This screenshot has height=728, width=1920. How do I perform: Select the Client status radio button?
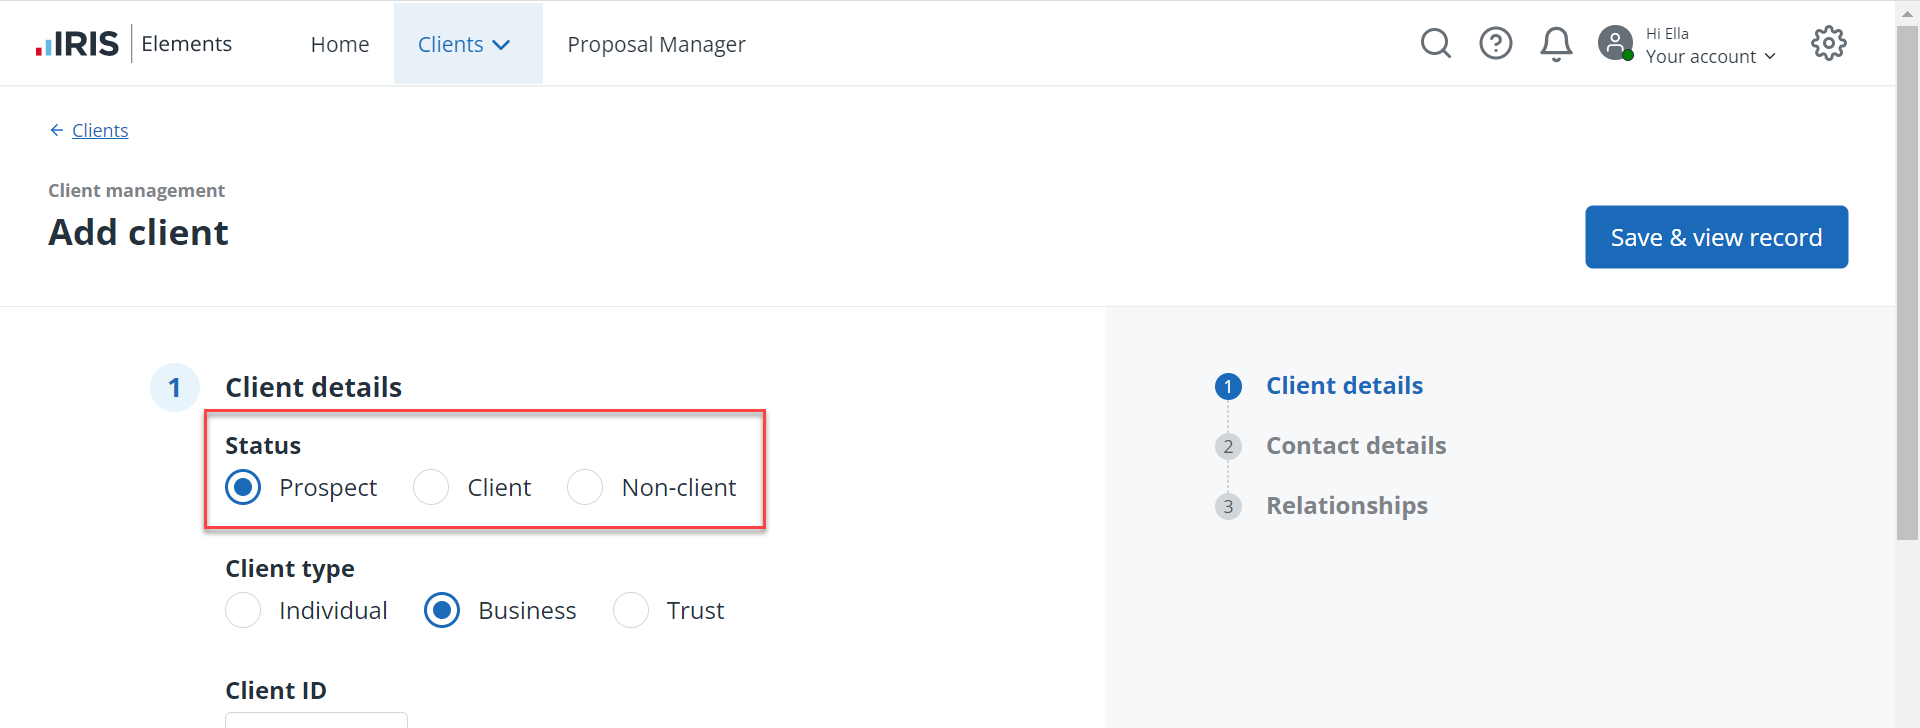click(431, 487)
